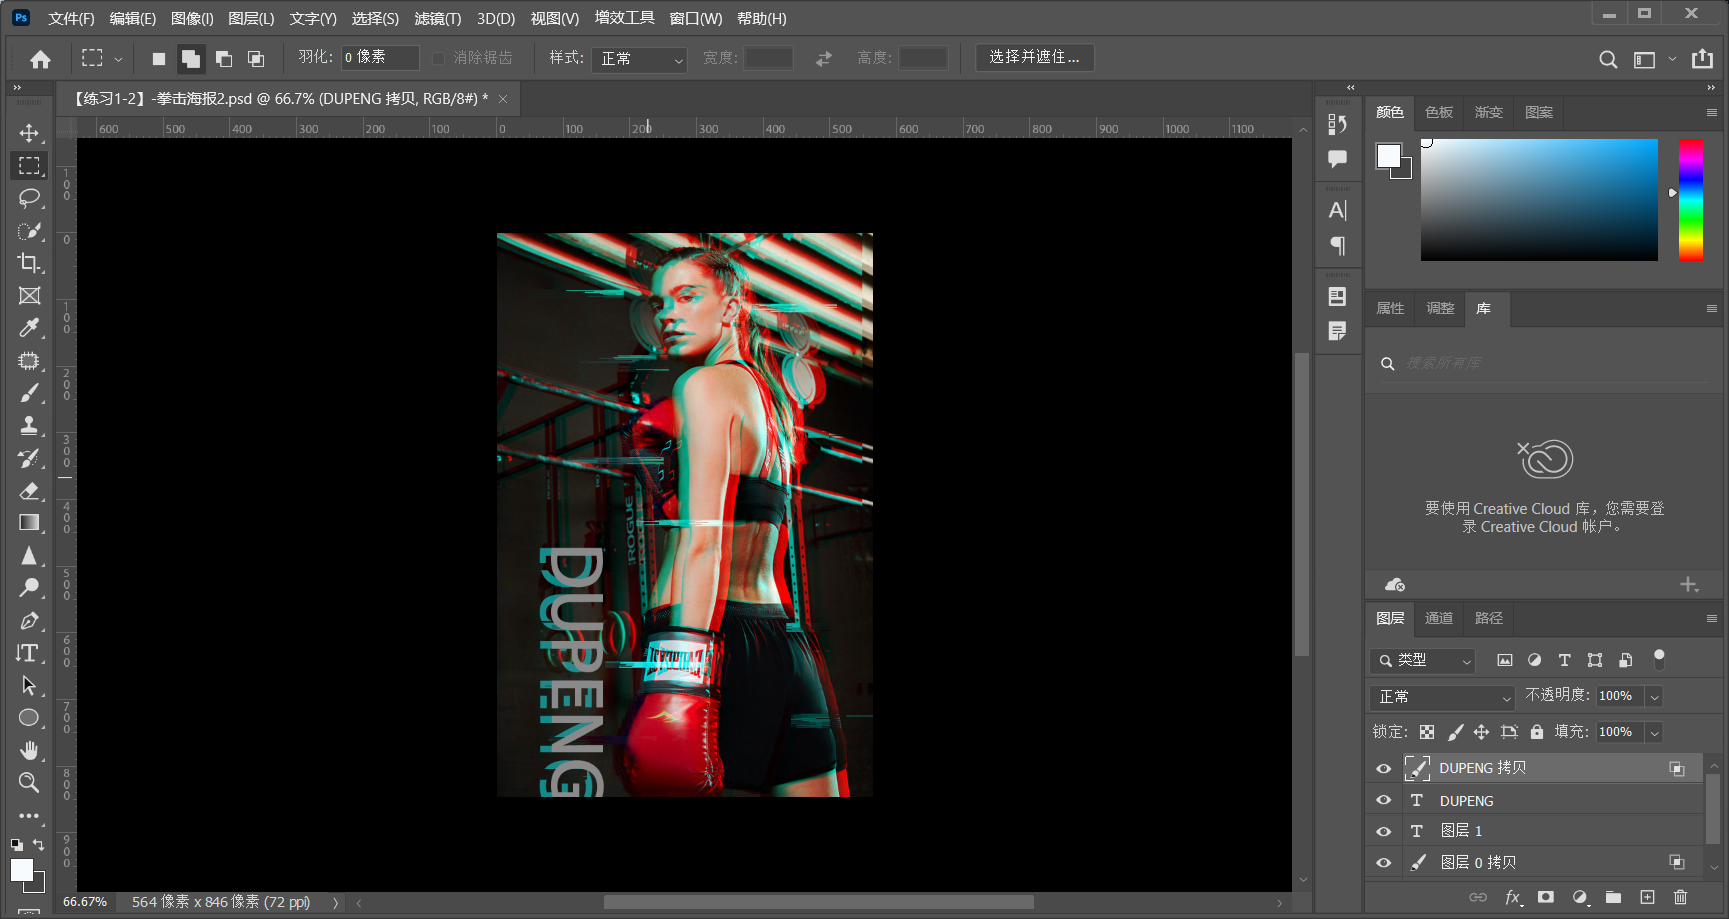Hide the DUPENG text layer
This screenshot has width=1729, height=919.
coord(1384,800)
